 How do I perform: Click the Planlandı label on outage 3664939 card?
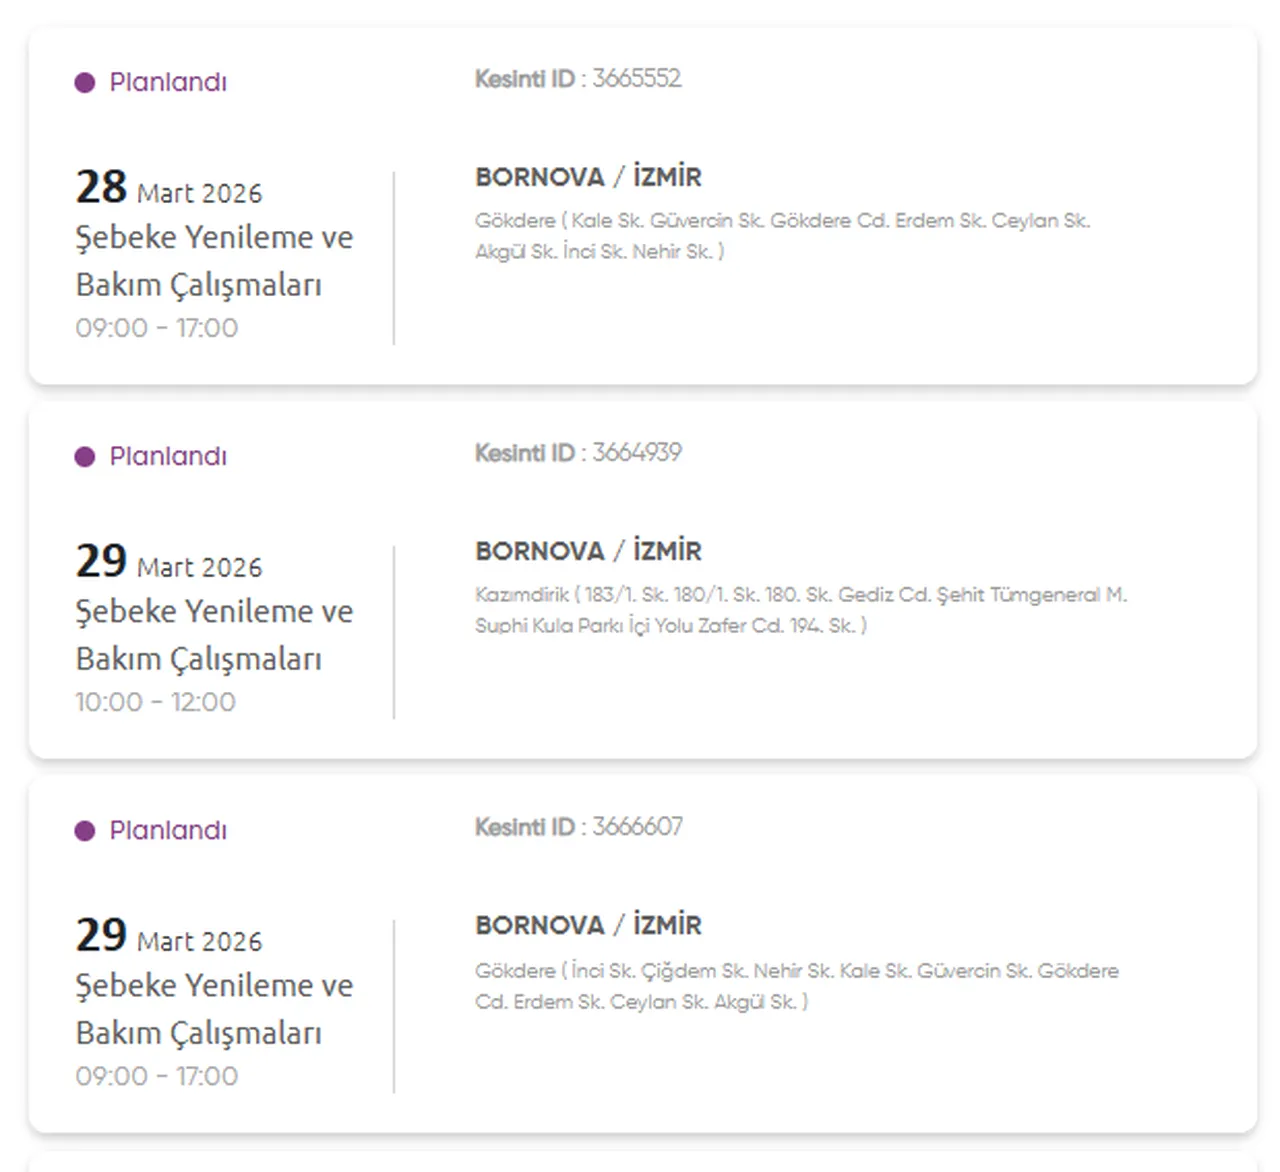click(168, 457)
